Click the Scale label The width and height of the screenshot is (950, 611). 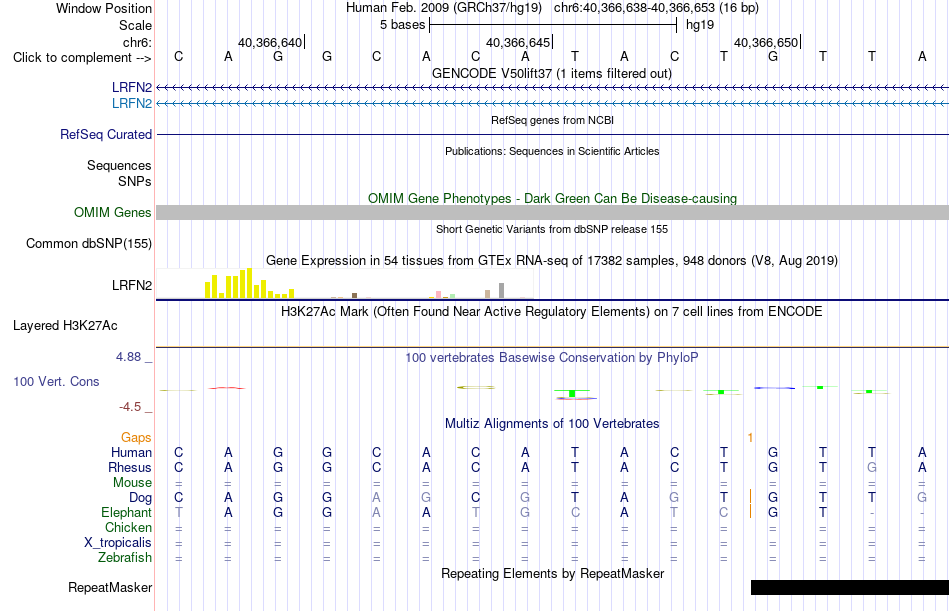(x=135, y=25)
